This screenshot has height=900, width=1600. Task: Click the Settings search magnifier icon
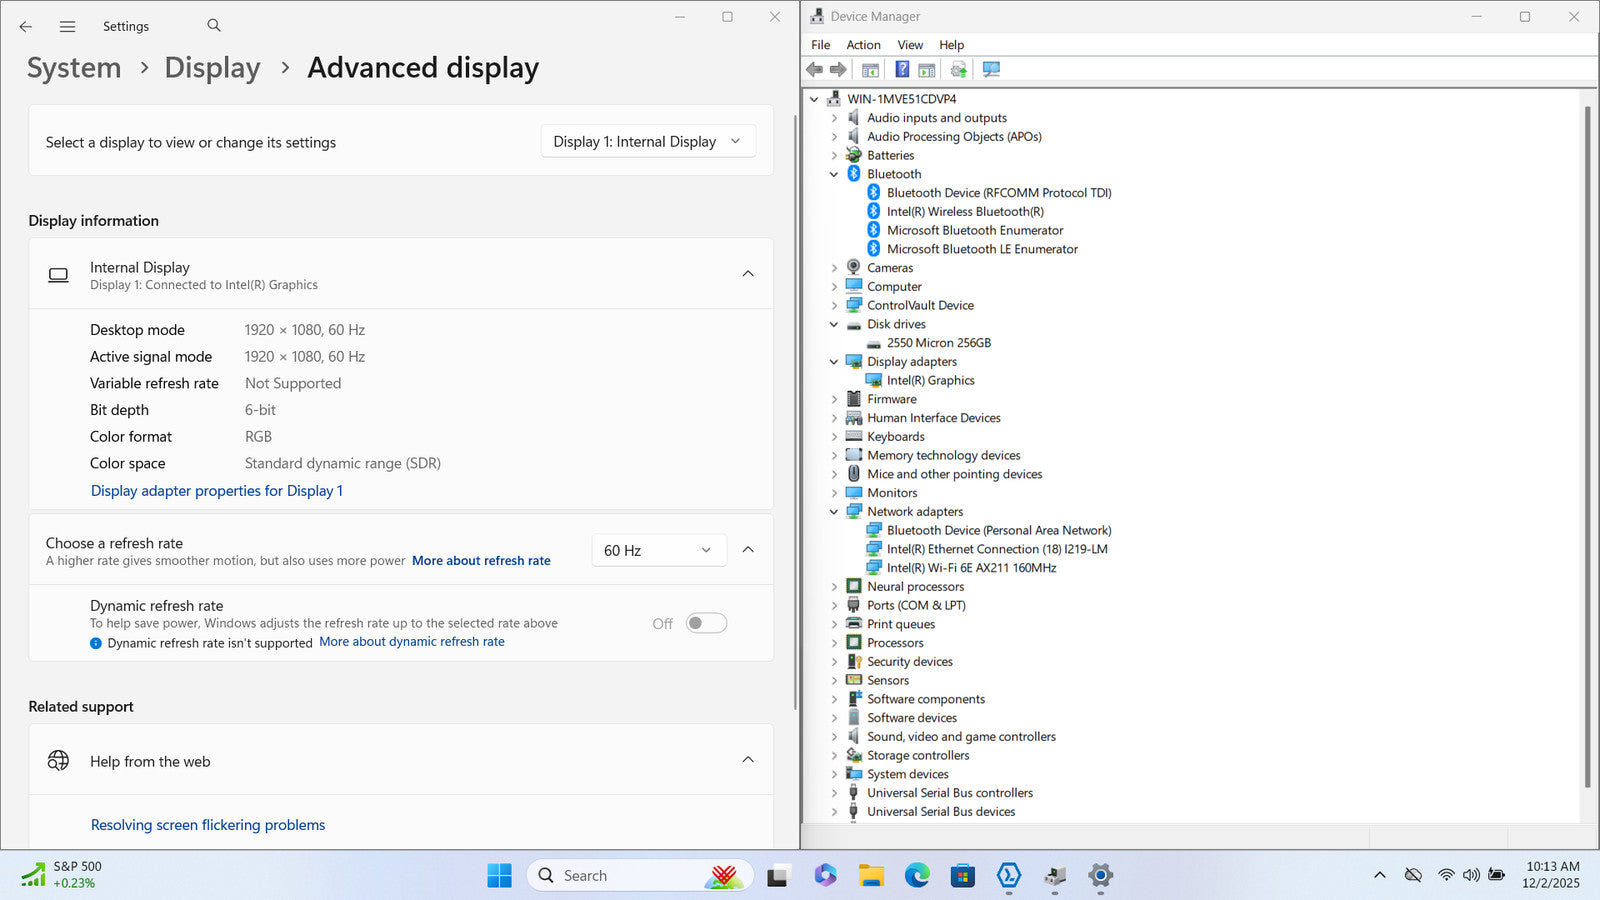[x=214, y=26]
